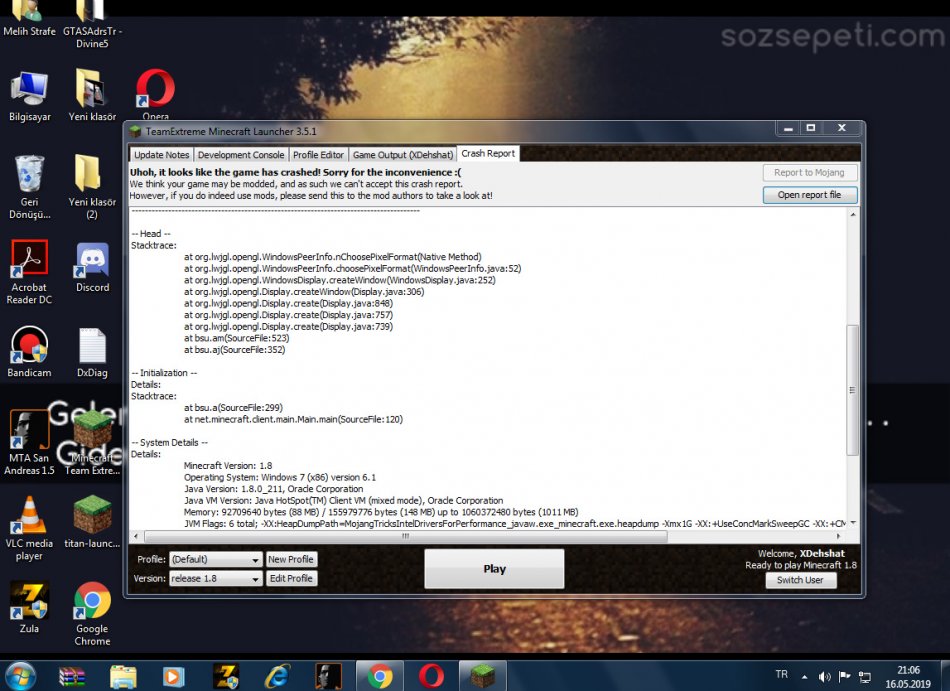Show hidden system tray icons
The image size is (950, 691).
click(x=805, y=677)
